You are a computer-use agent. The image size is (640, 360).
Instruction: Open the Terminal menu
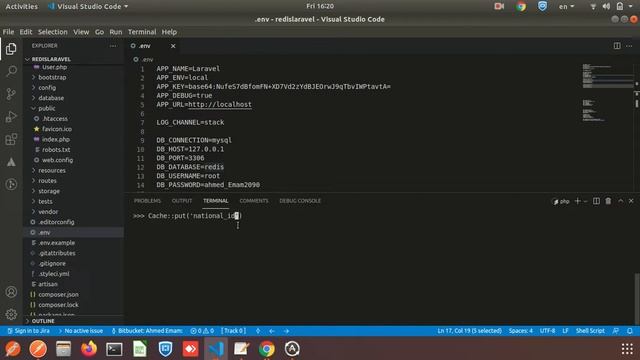[x=142, y=32]
